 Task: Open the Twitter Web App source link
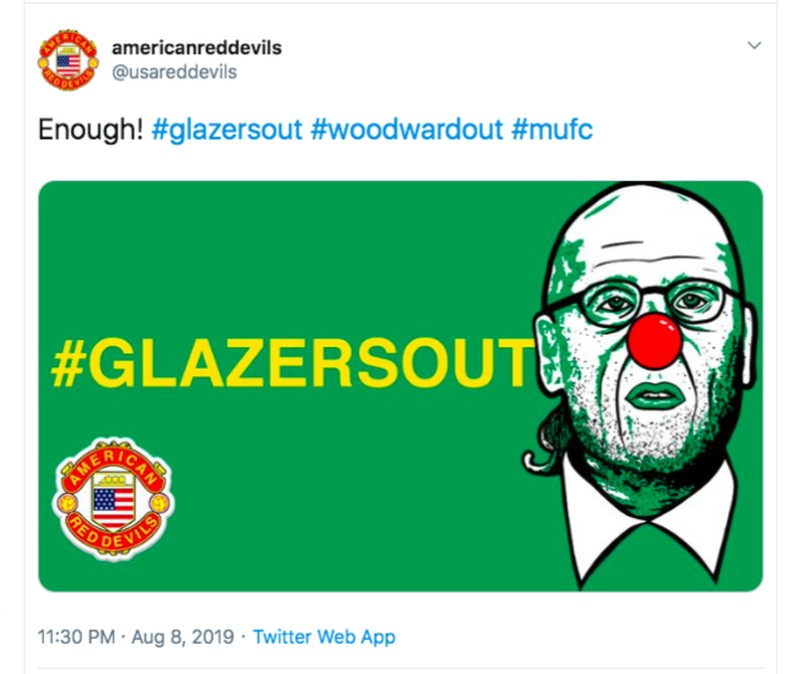[324, 637]
